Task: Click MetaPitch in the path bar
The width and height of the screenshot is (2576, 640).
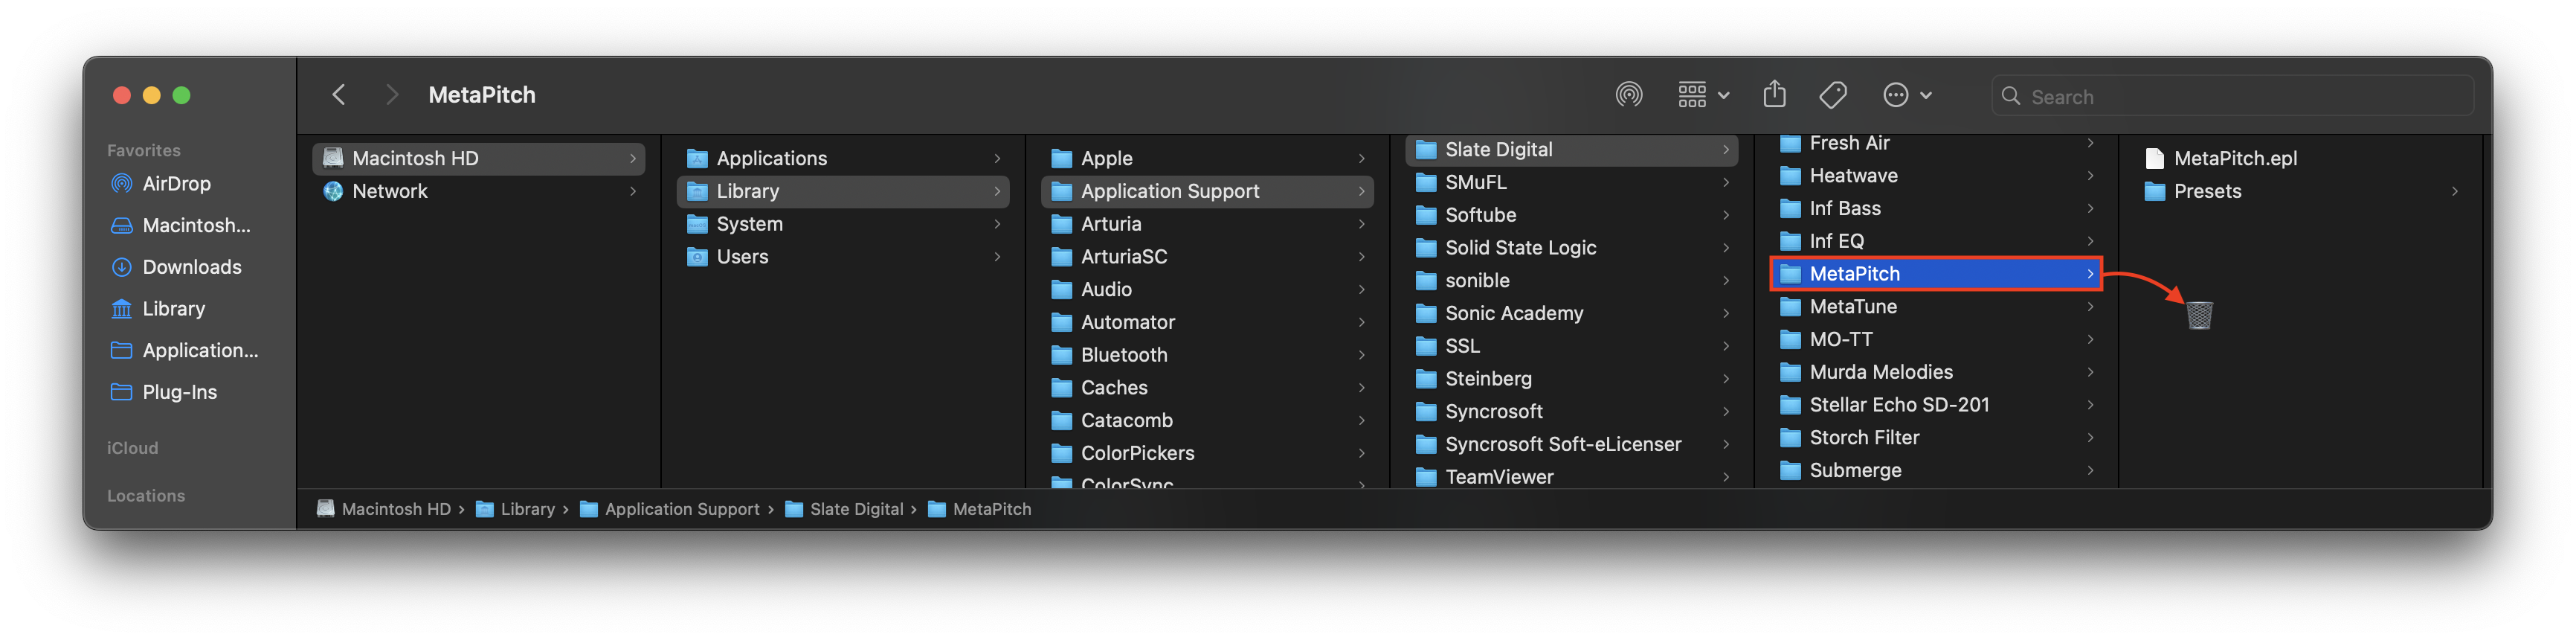Action: pos(979,509)
